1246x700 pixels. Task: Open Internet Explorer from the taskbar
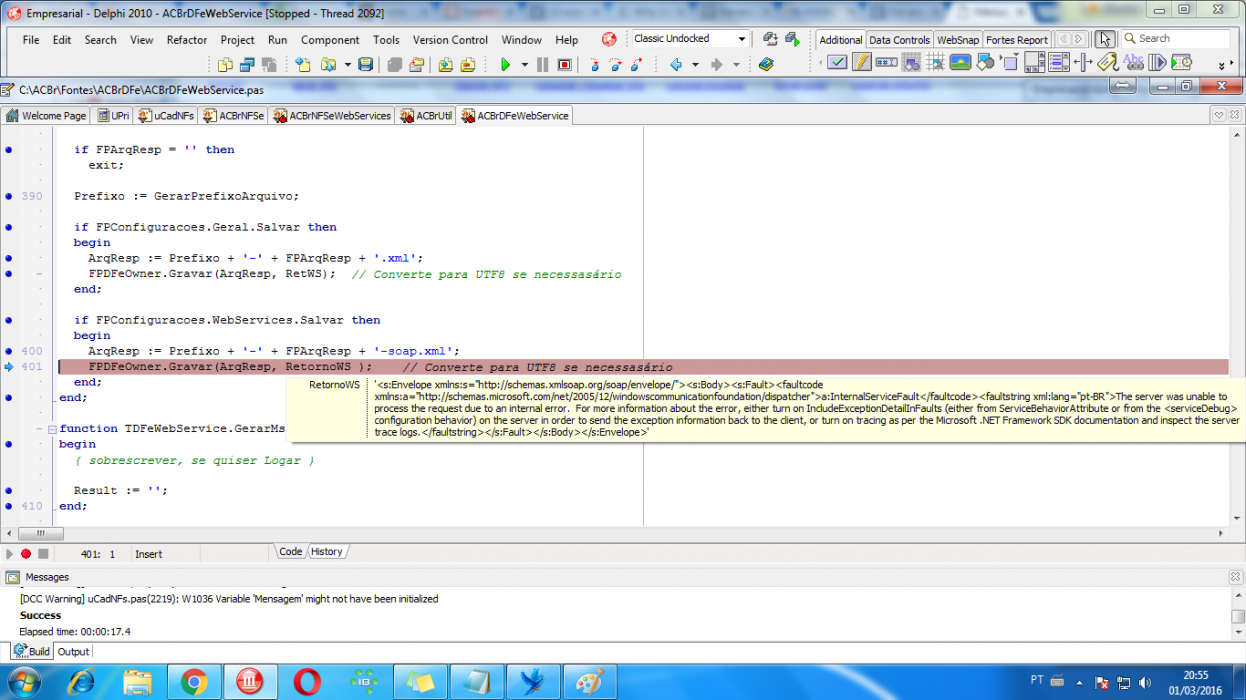(x=82, y=683)
